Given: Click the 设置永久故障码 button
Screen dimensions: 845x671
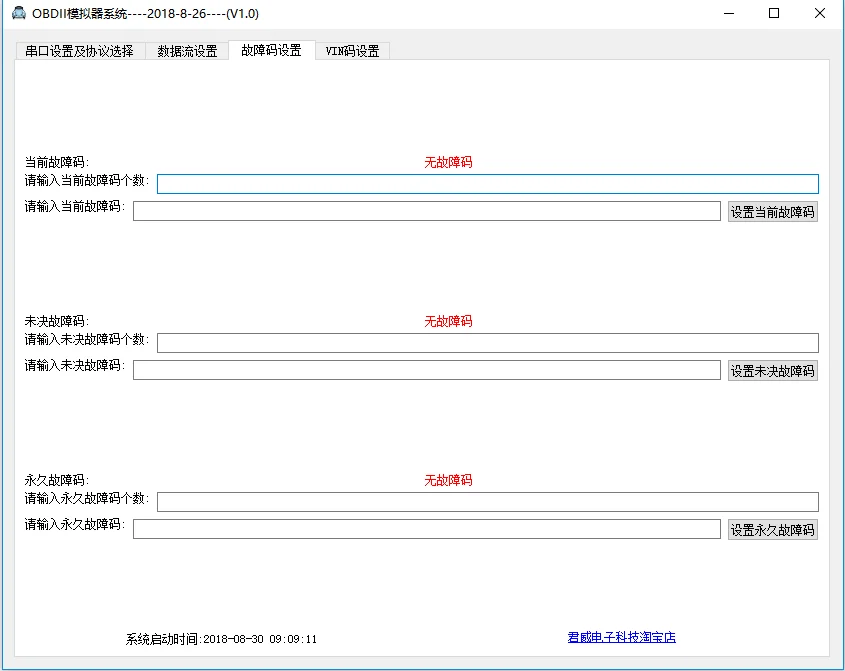Looking at the screenshot, I should (773, 530).
